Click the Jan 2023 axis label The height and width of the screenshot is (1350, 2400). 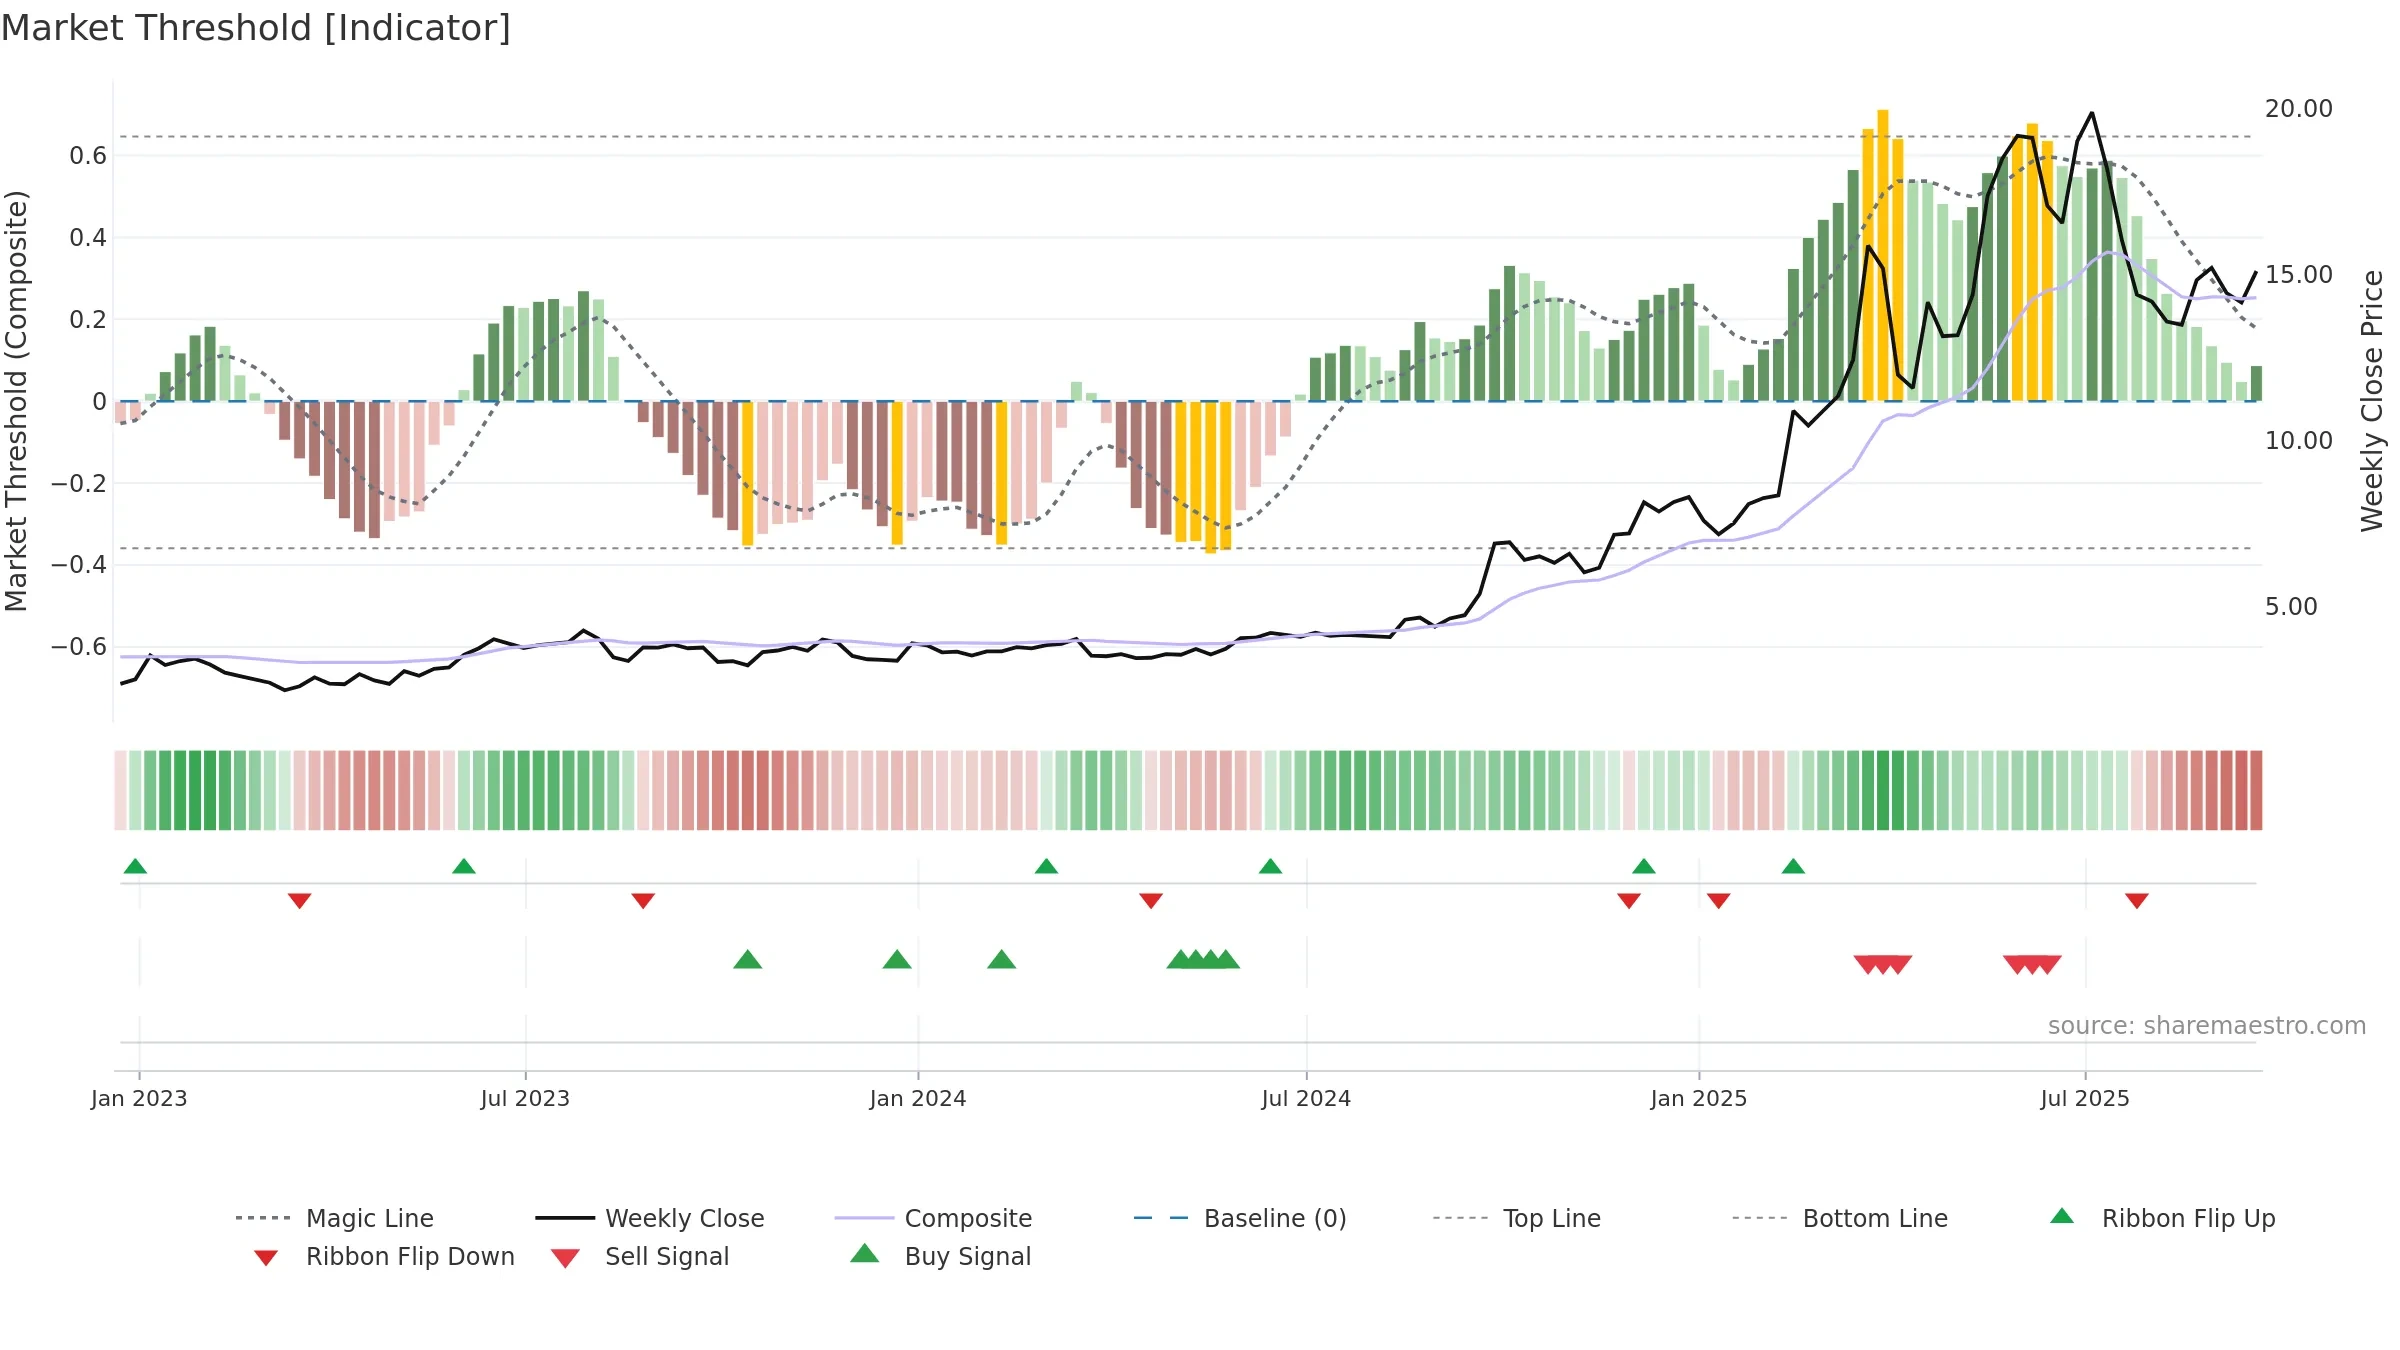click(x=139, y=1098)
